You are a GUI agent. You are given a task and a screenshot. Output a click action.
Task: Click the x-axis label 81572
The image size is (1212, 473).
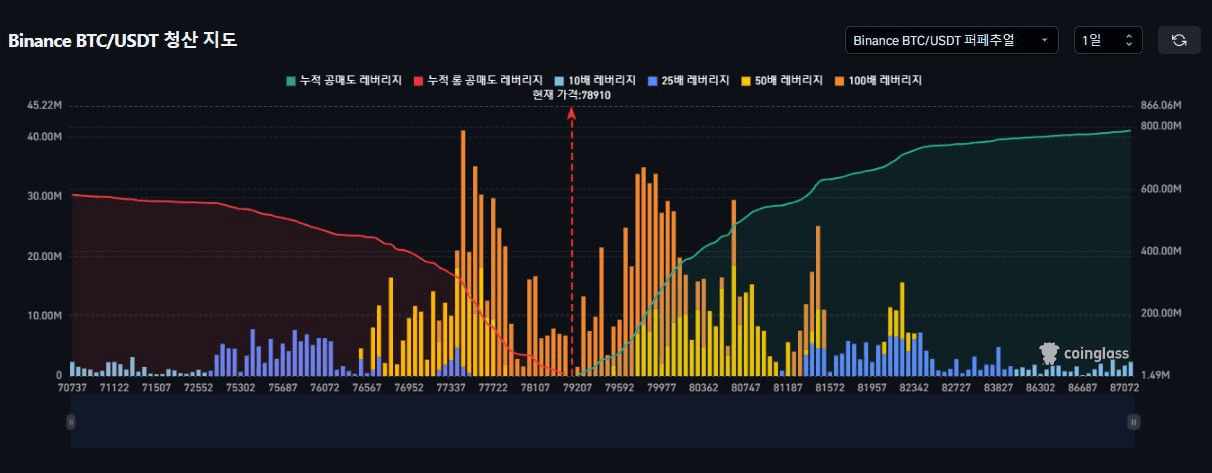click(x=831, y=387)
